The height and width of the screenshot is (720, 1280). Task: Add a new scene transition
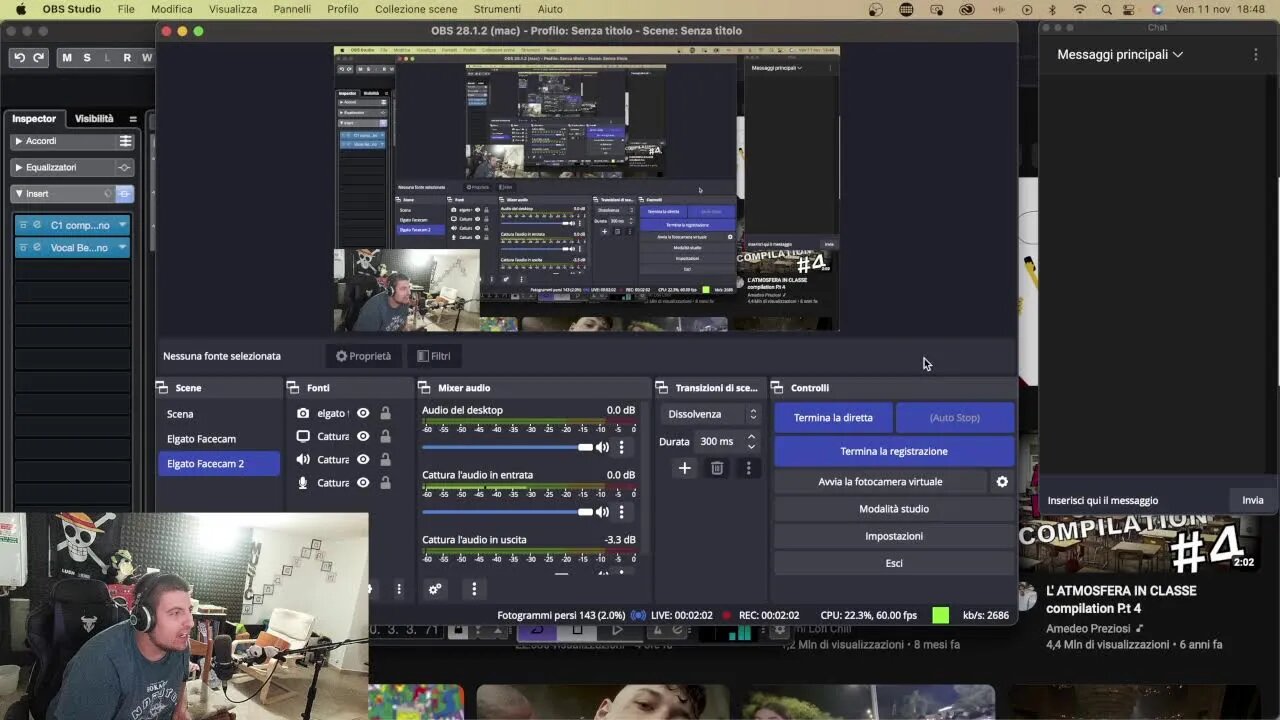pos(685,468)
